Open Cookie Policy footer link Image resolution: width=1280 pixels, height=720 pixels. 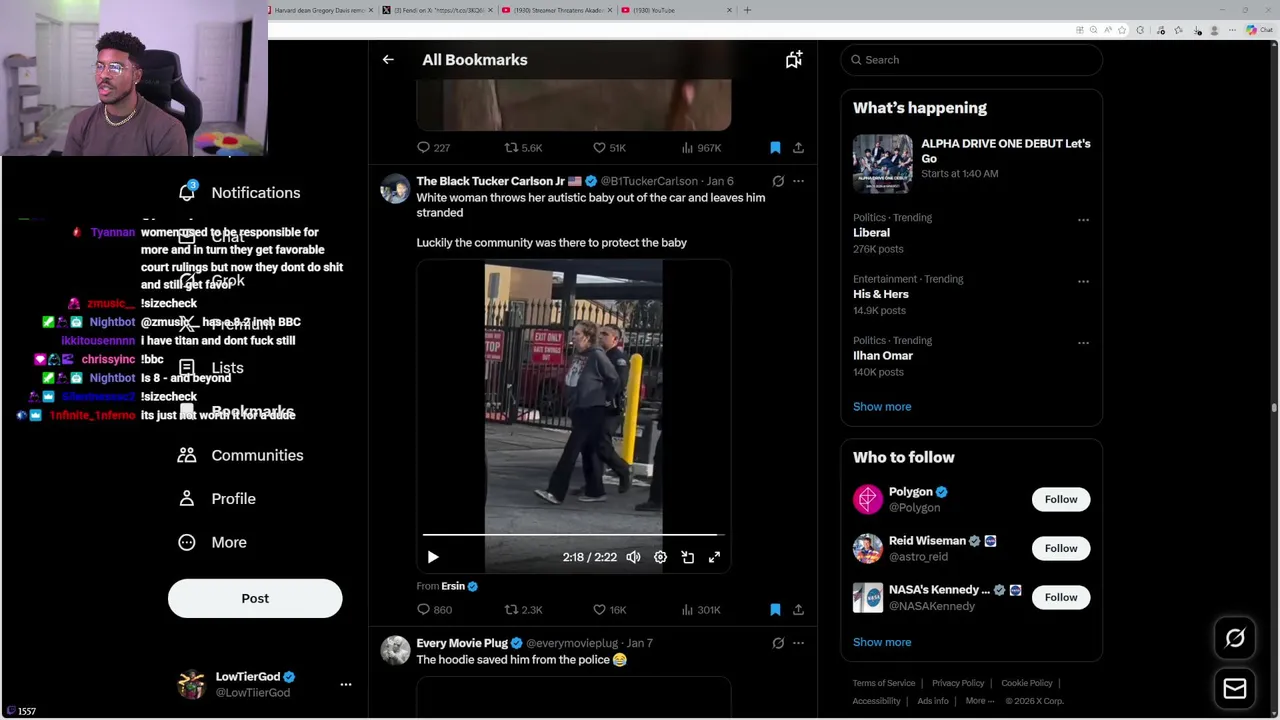(1027, 683)
